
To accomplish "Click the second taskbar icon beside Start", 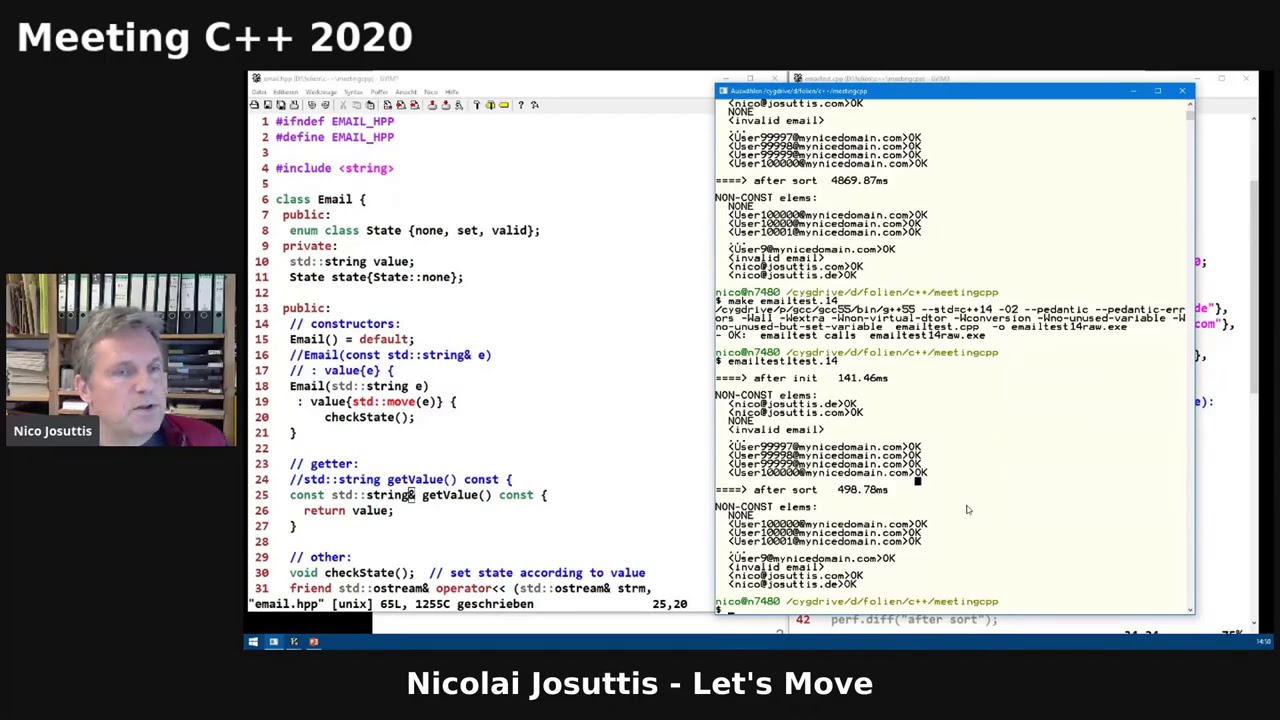I will [273, 642].
